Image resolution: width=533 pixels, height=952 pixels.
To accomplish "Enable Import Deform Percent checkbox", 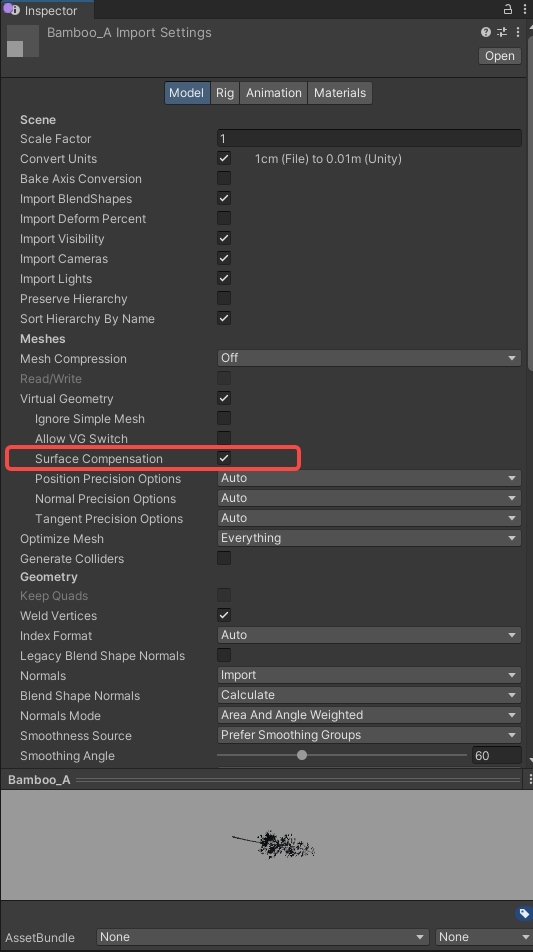I will tap(224, 219).
